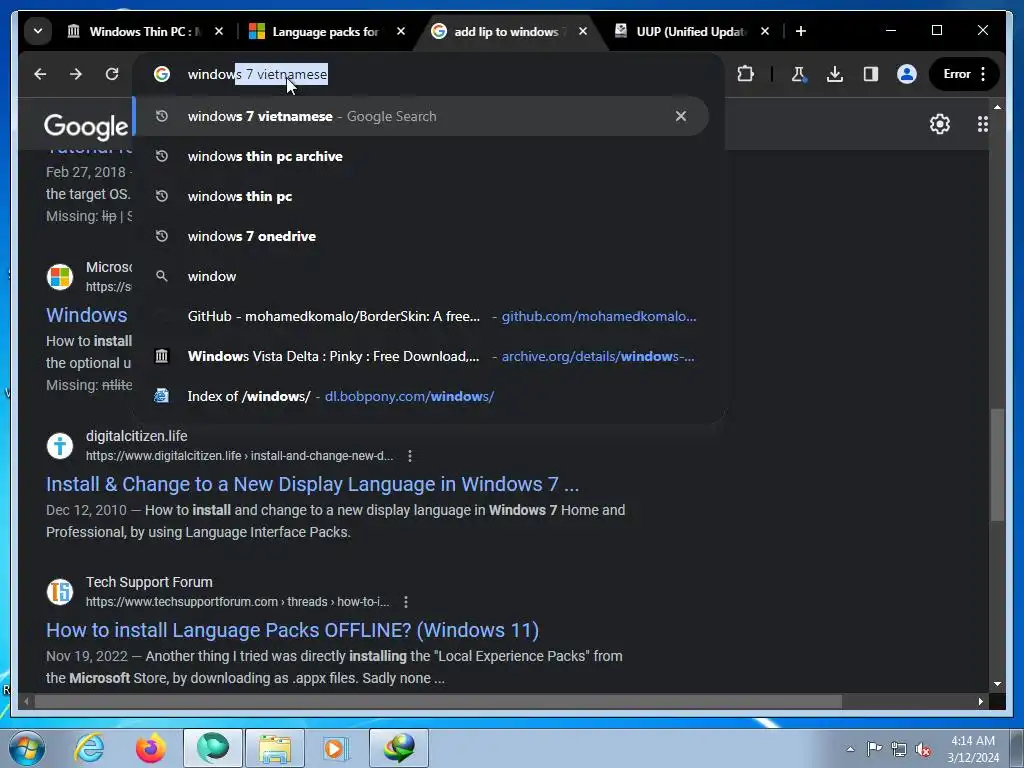The height and width of the screenshot is (768, 1024).
Task: Close the Windows Thin PC tab
Action: (x=219, y=31)
